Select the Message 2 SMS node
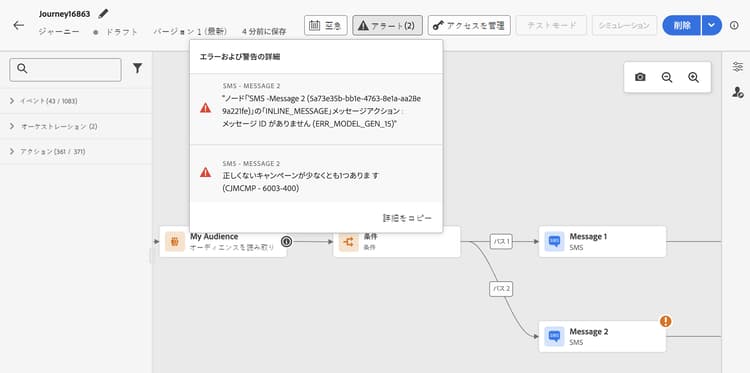This screenshot has height=373, width=750. click(602, 336)
